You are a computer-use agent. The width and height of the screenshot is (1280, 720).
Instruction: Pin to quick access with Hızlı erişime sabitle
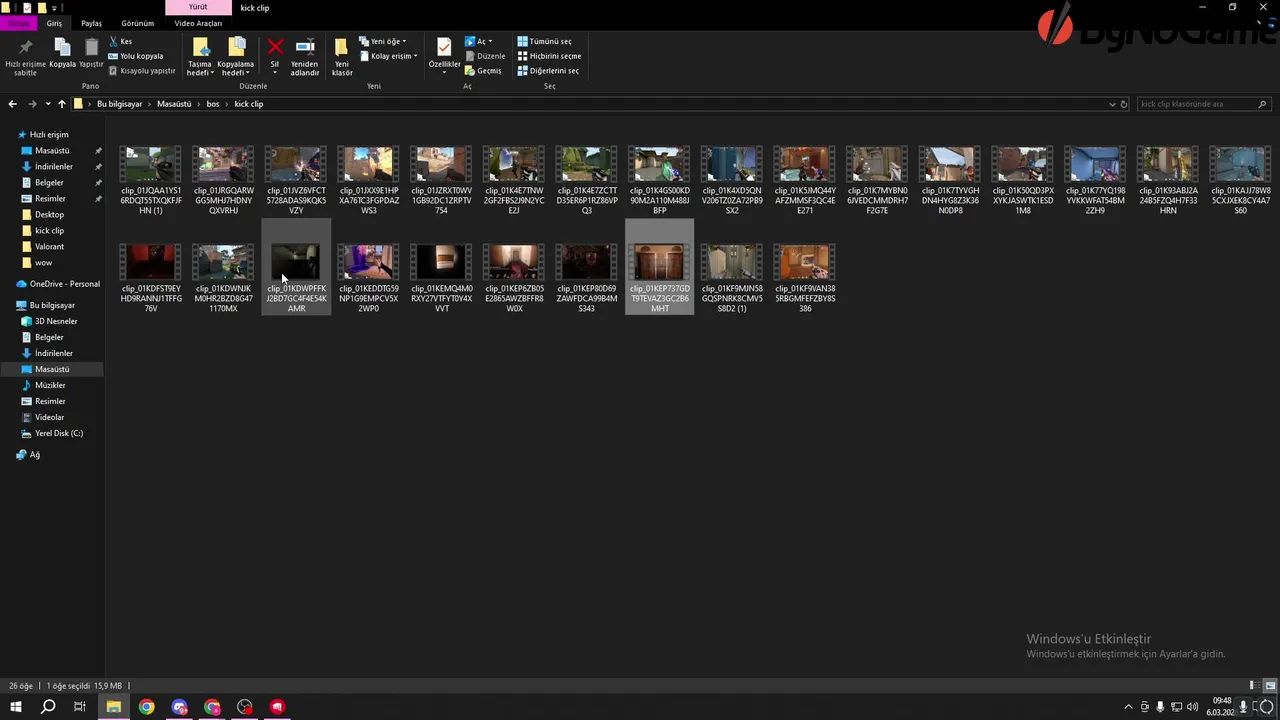[25, 58]
